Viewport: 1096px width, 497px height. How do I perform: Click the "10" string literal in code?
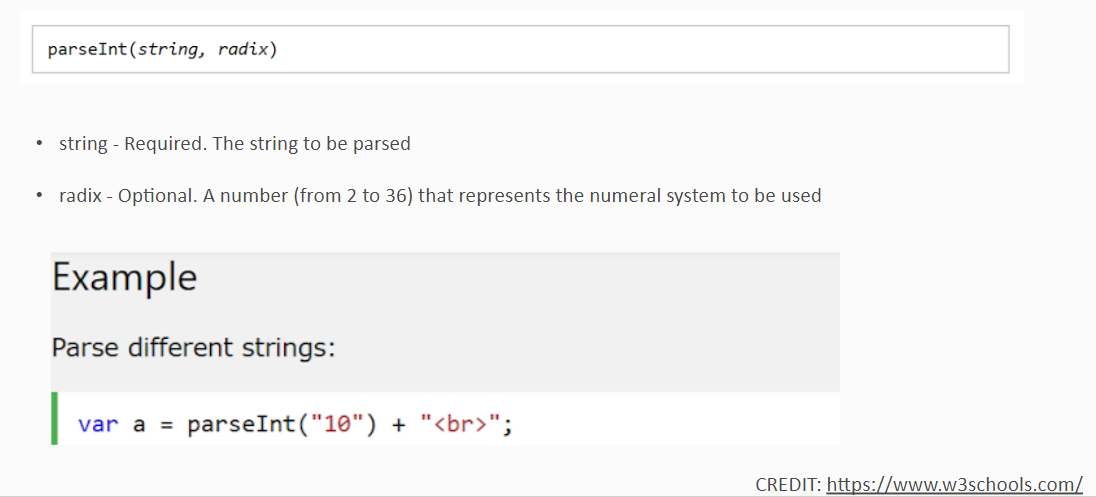(x=338, y=424)
